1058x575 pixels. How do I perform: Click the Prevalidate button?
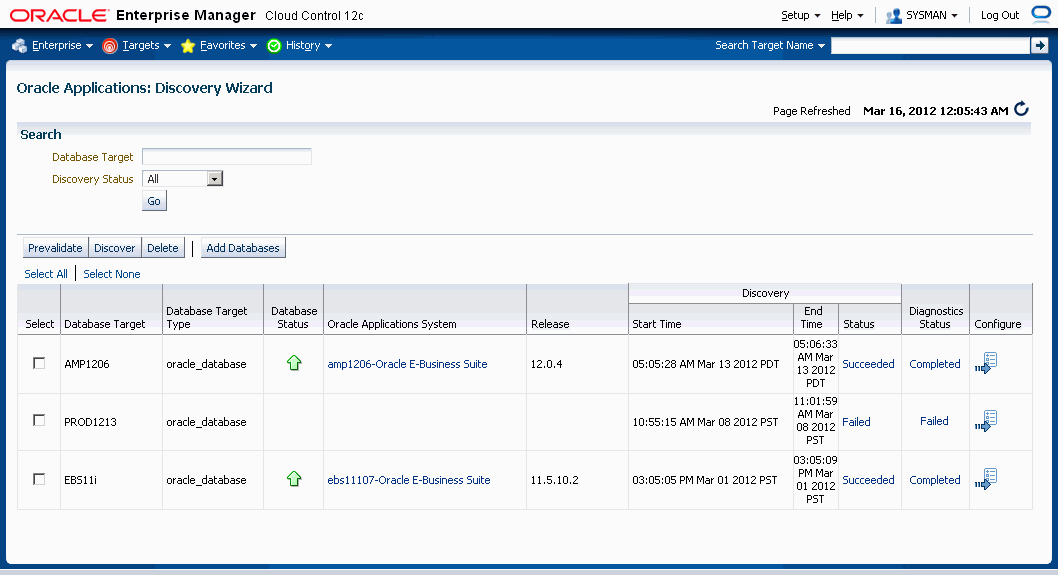[x=55, y=248]
